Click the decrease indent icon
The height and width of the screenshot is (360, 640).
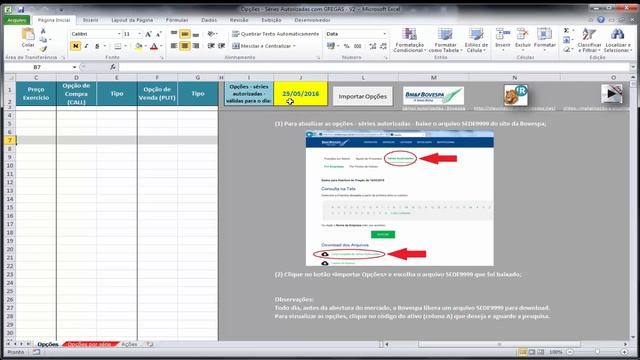coord(211,46)
